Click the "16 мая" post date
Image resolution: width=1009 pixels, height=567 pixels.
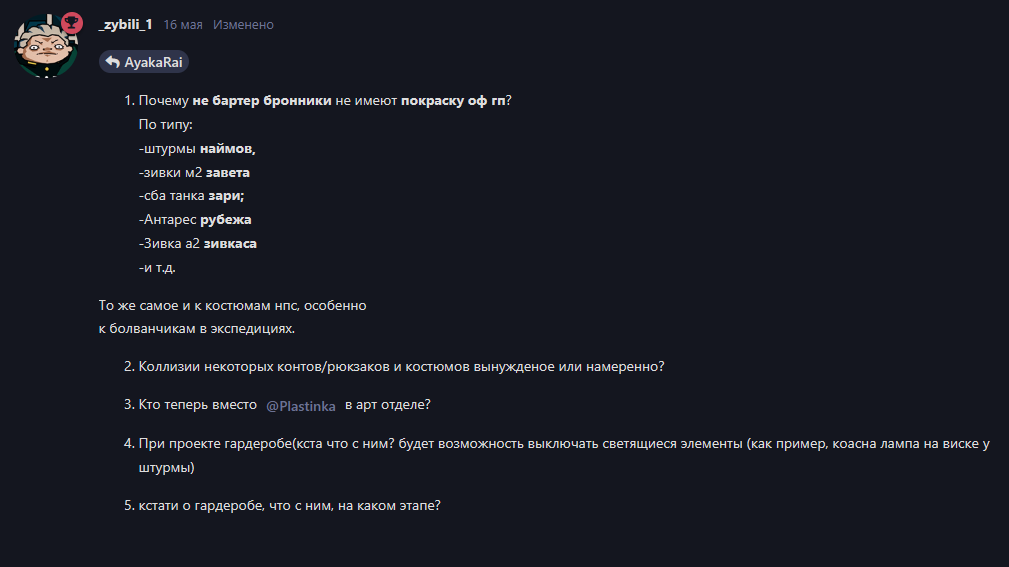pos(183,24)
